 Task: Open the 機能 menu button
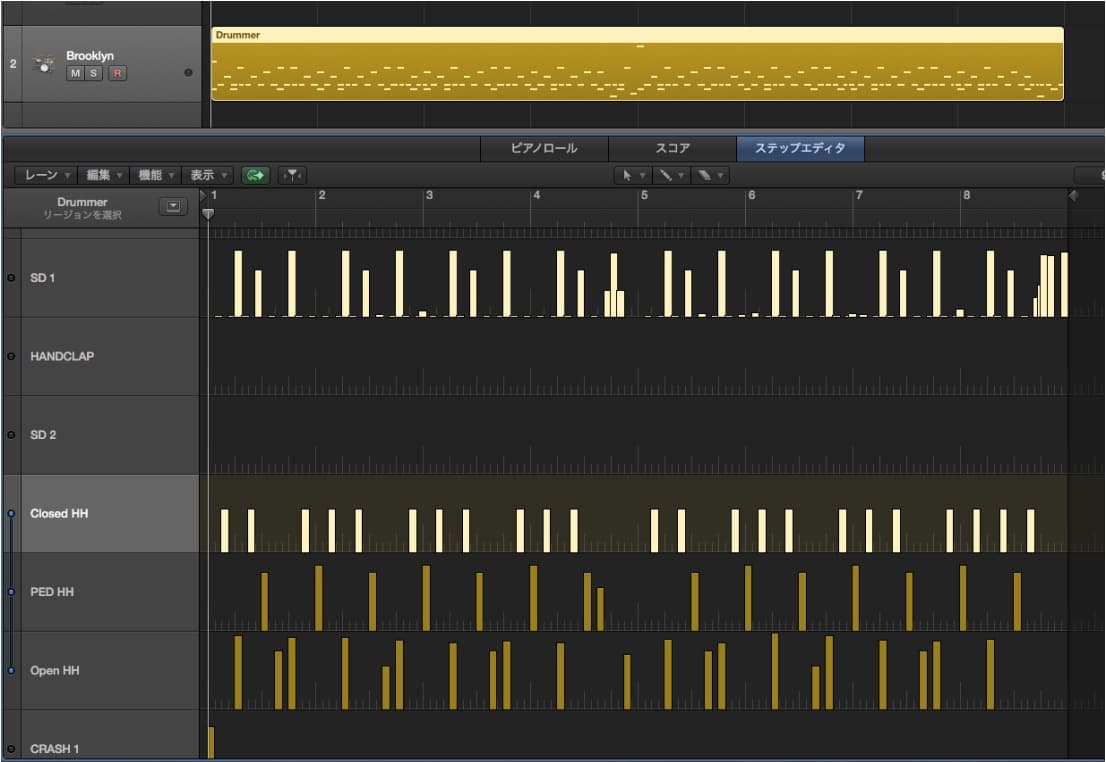click(x=156, y=175)
